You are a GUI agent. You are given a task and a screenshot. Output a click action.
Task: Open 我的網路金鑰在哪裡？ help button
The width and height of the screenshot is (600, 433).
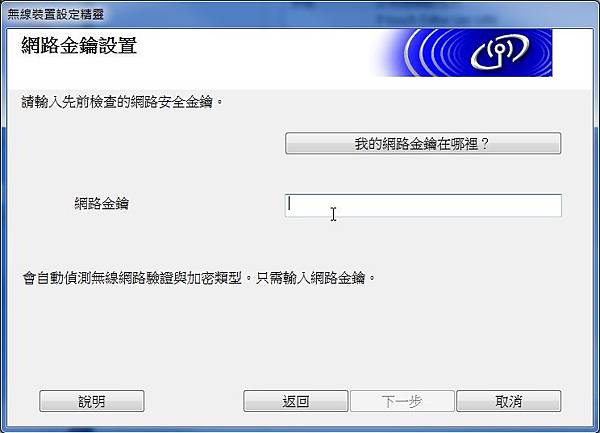coord(423,143)
